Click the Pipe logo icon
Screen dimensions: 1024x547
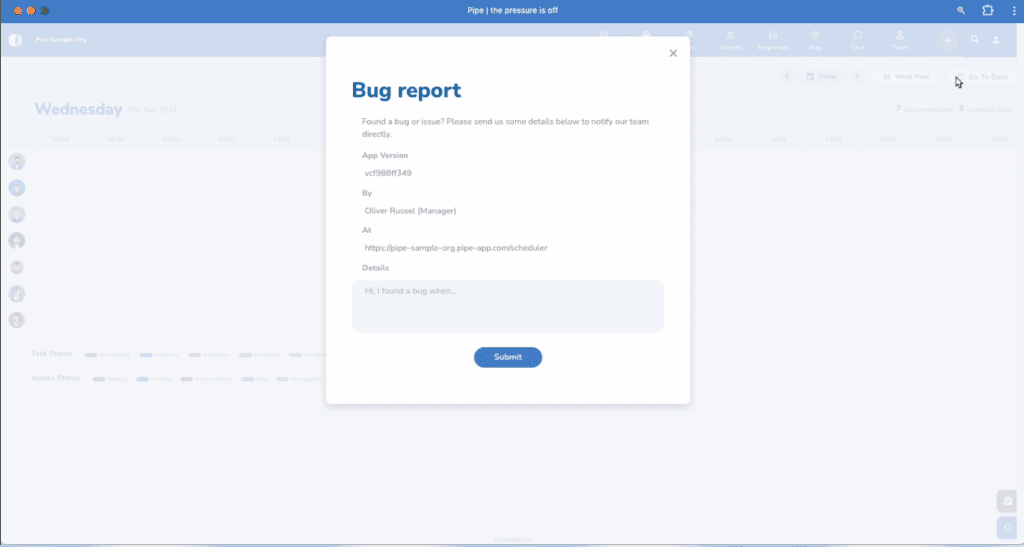point(15,40)
